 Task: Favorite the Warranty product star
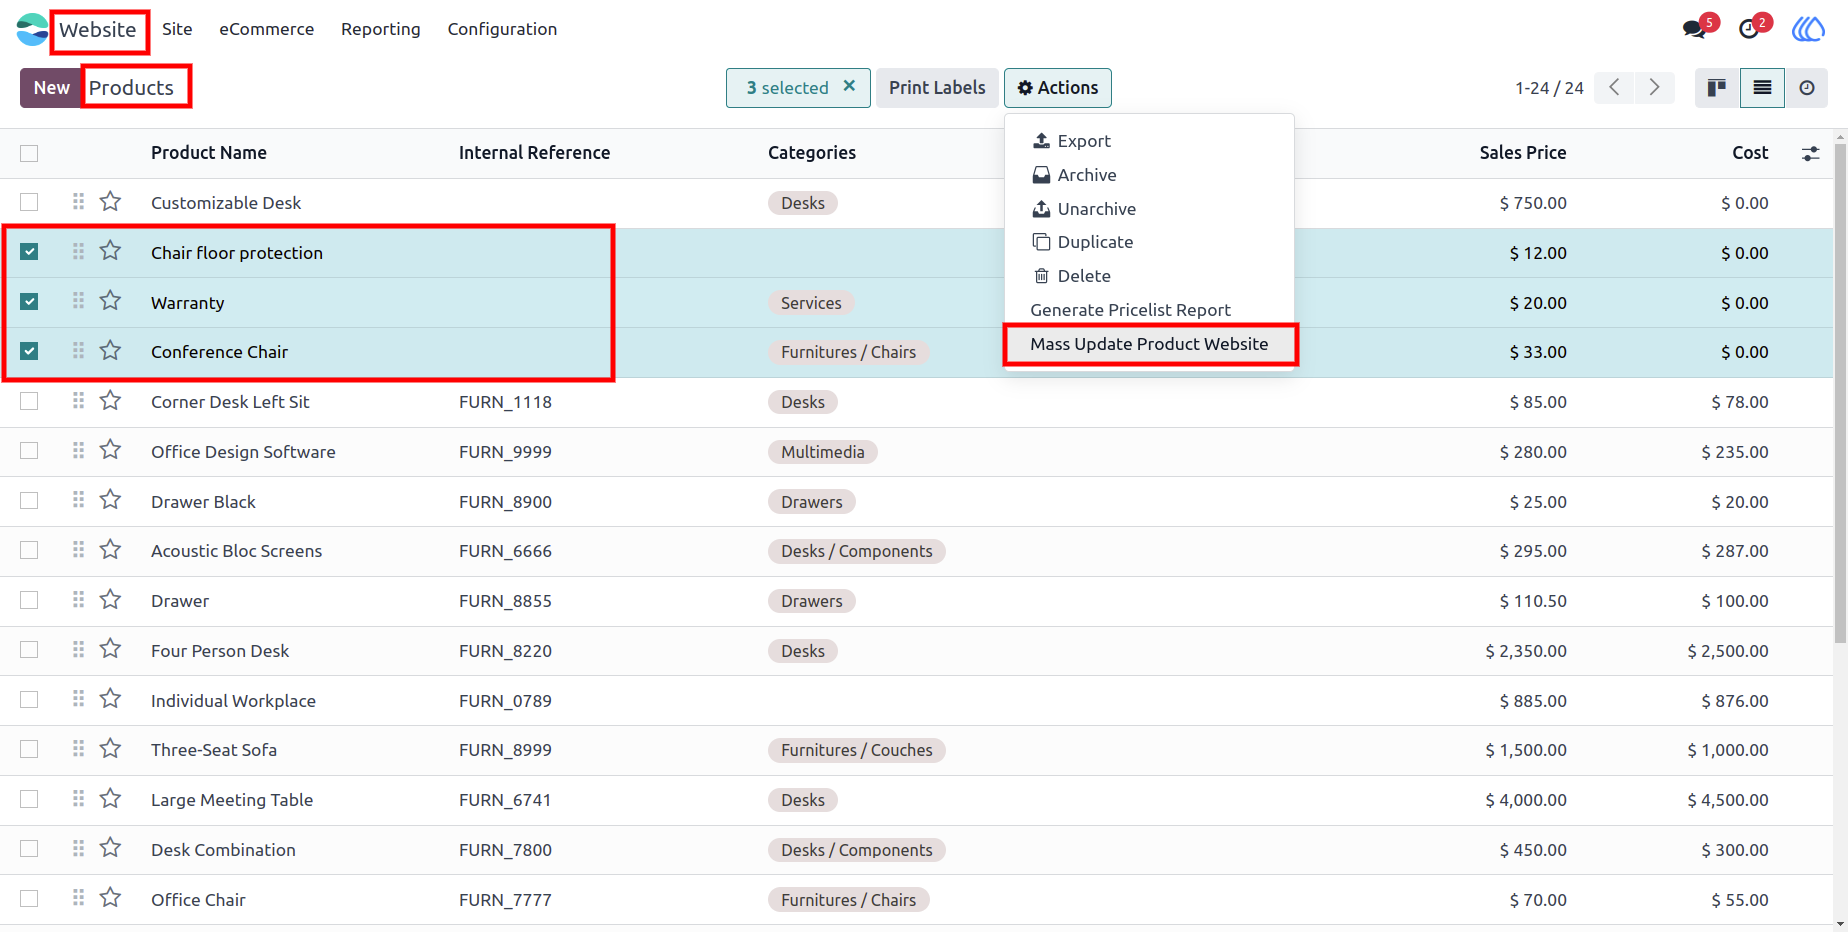[x=110, y=301]
